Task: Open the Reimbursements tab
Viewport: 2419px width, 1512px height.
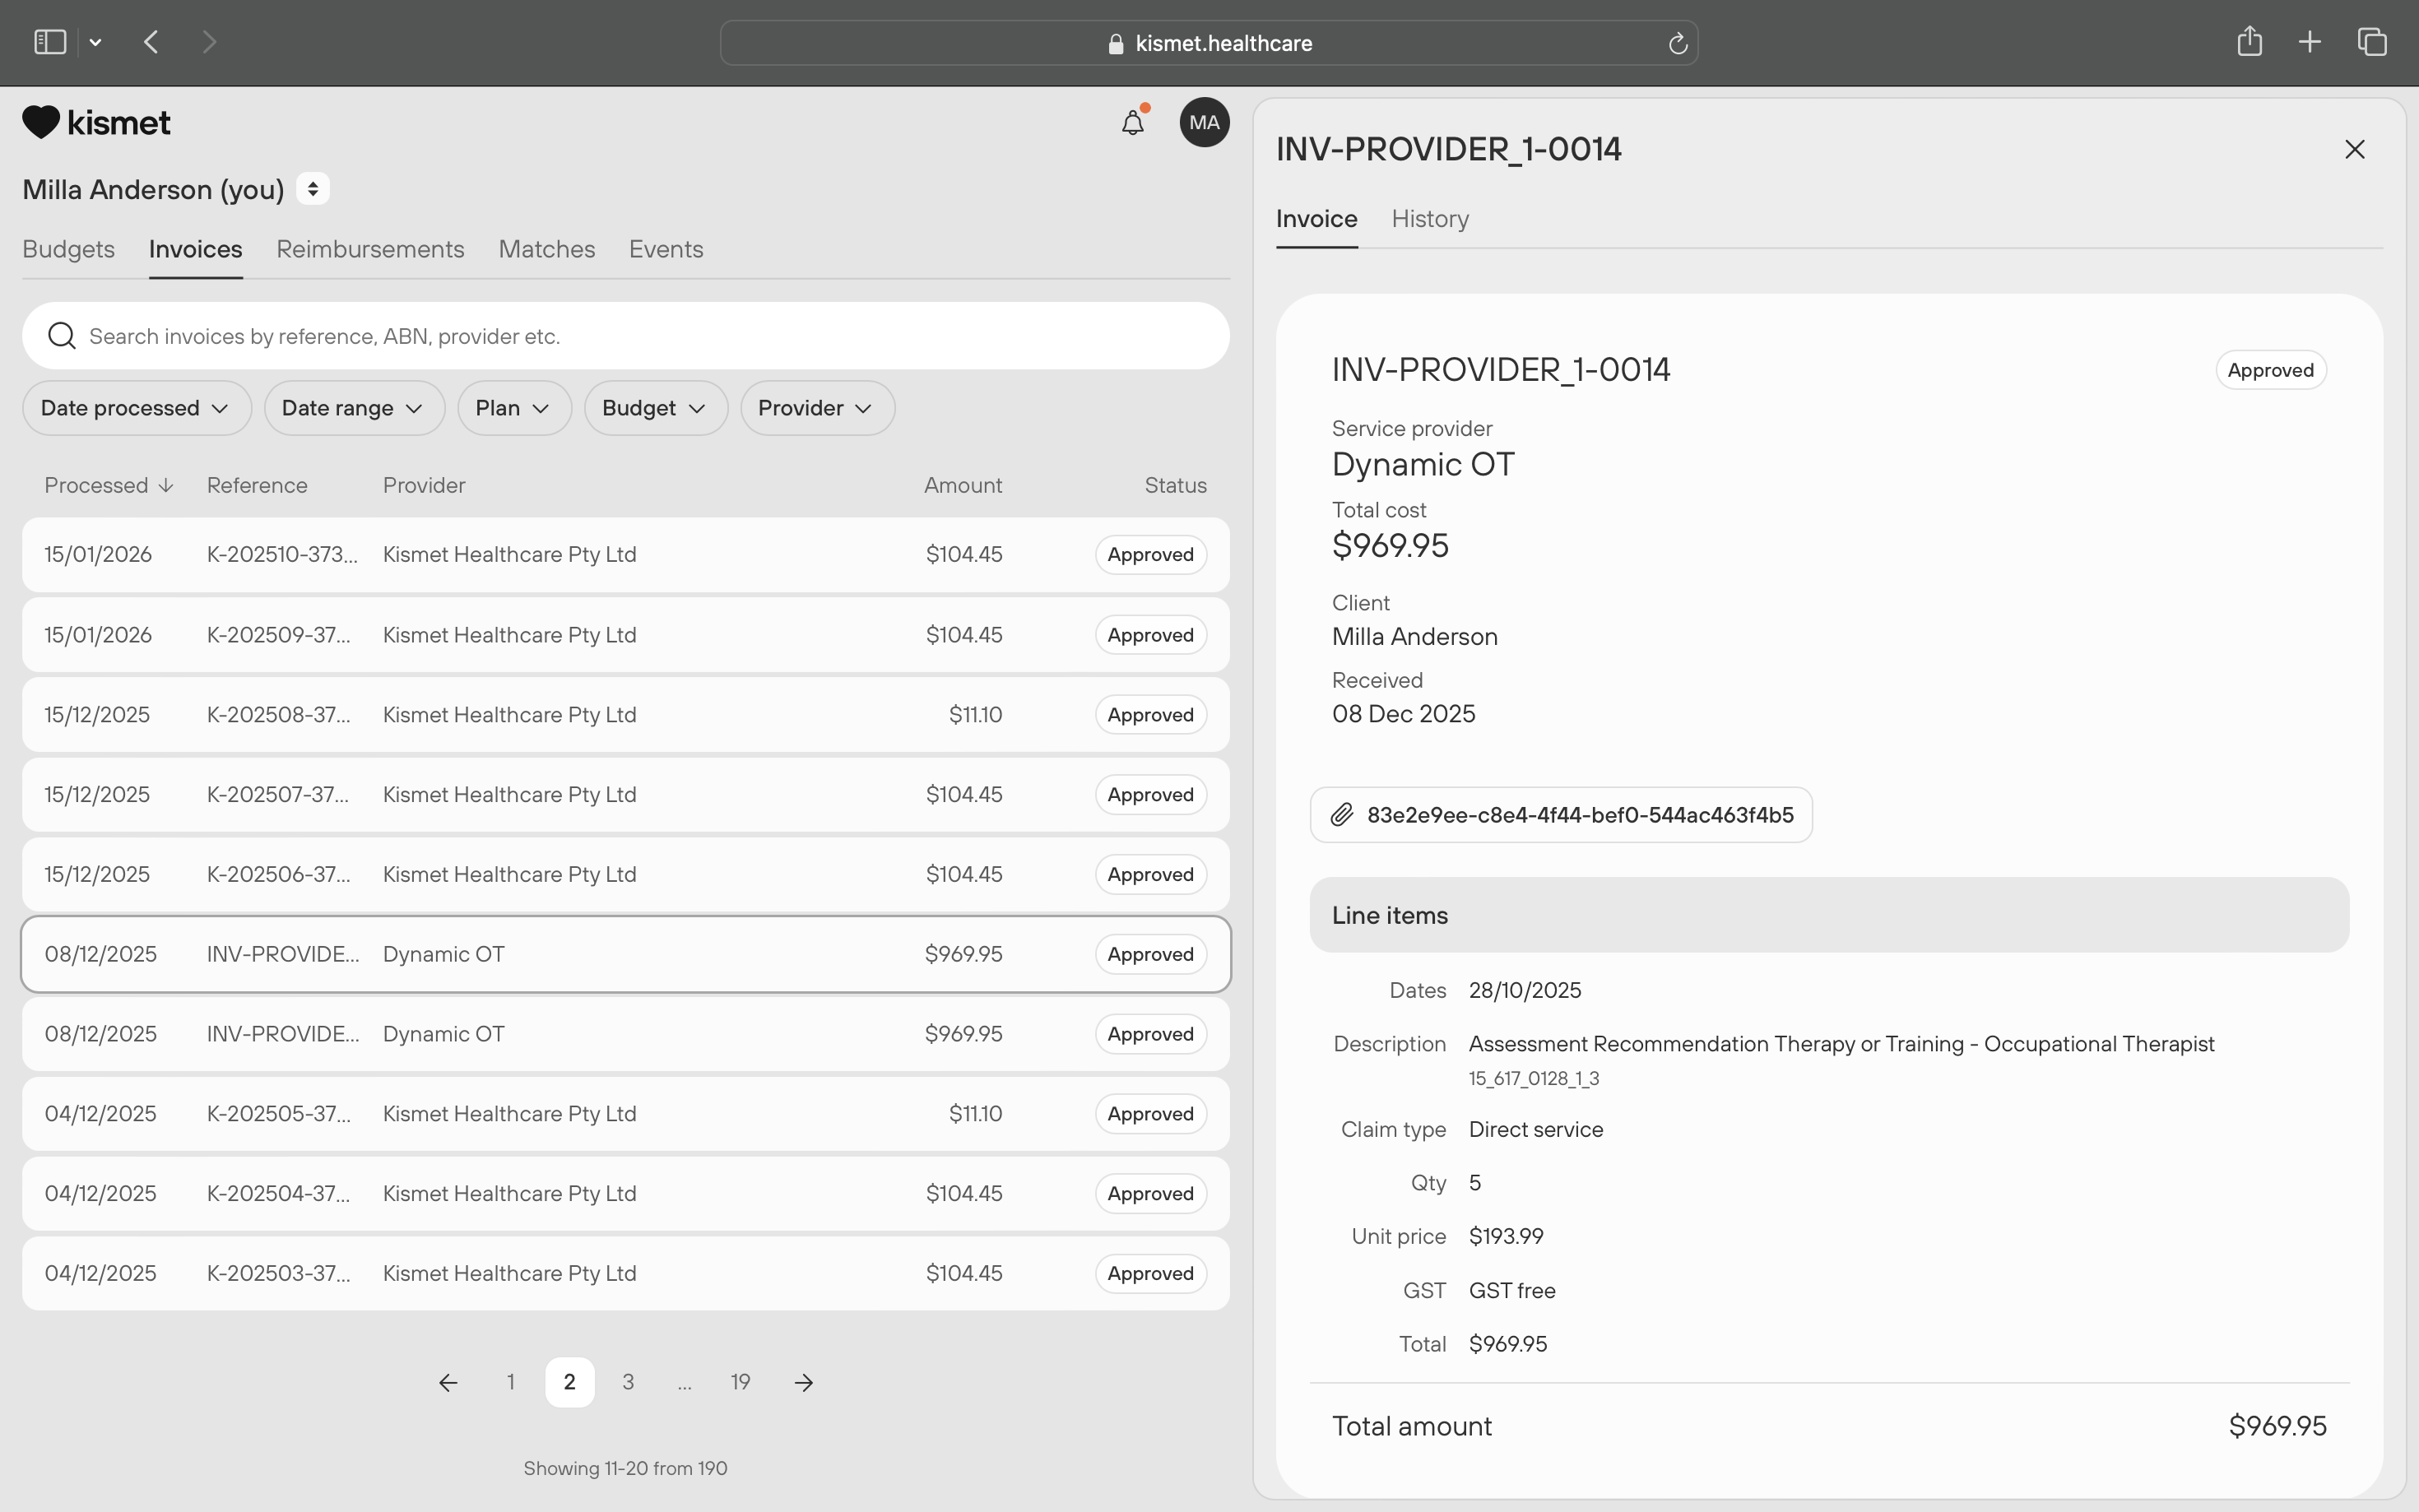Action: pos(370,249)
